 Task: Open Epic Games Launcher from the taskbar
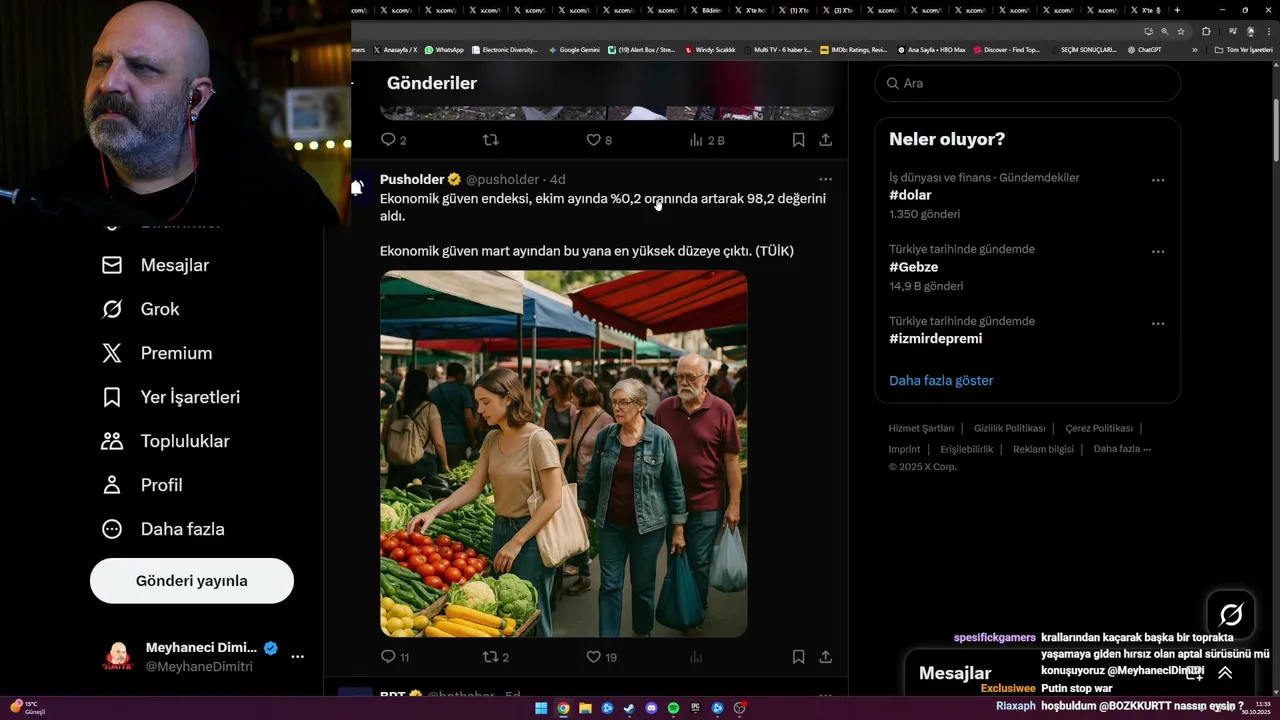tap(695, 708)
